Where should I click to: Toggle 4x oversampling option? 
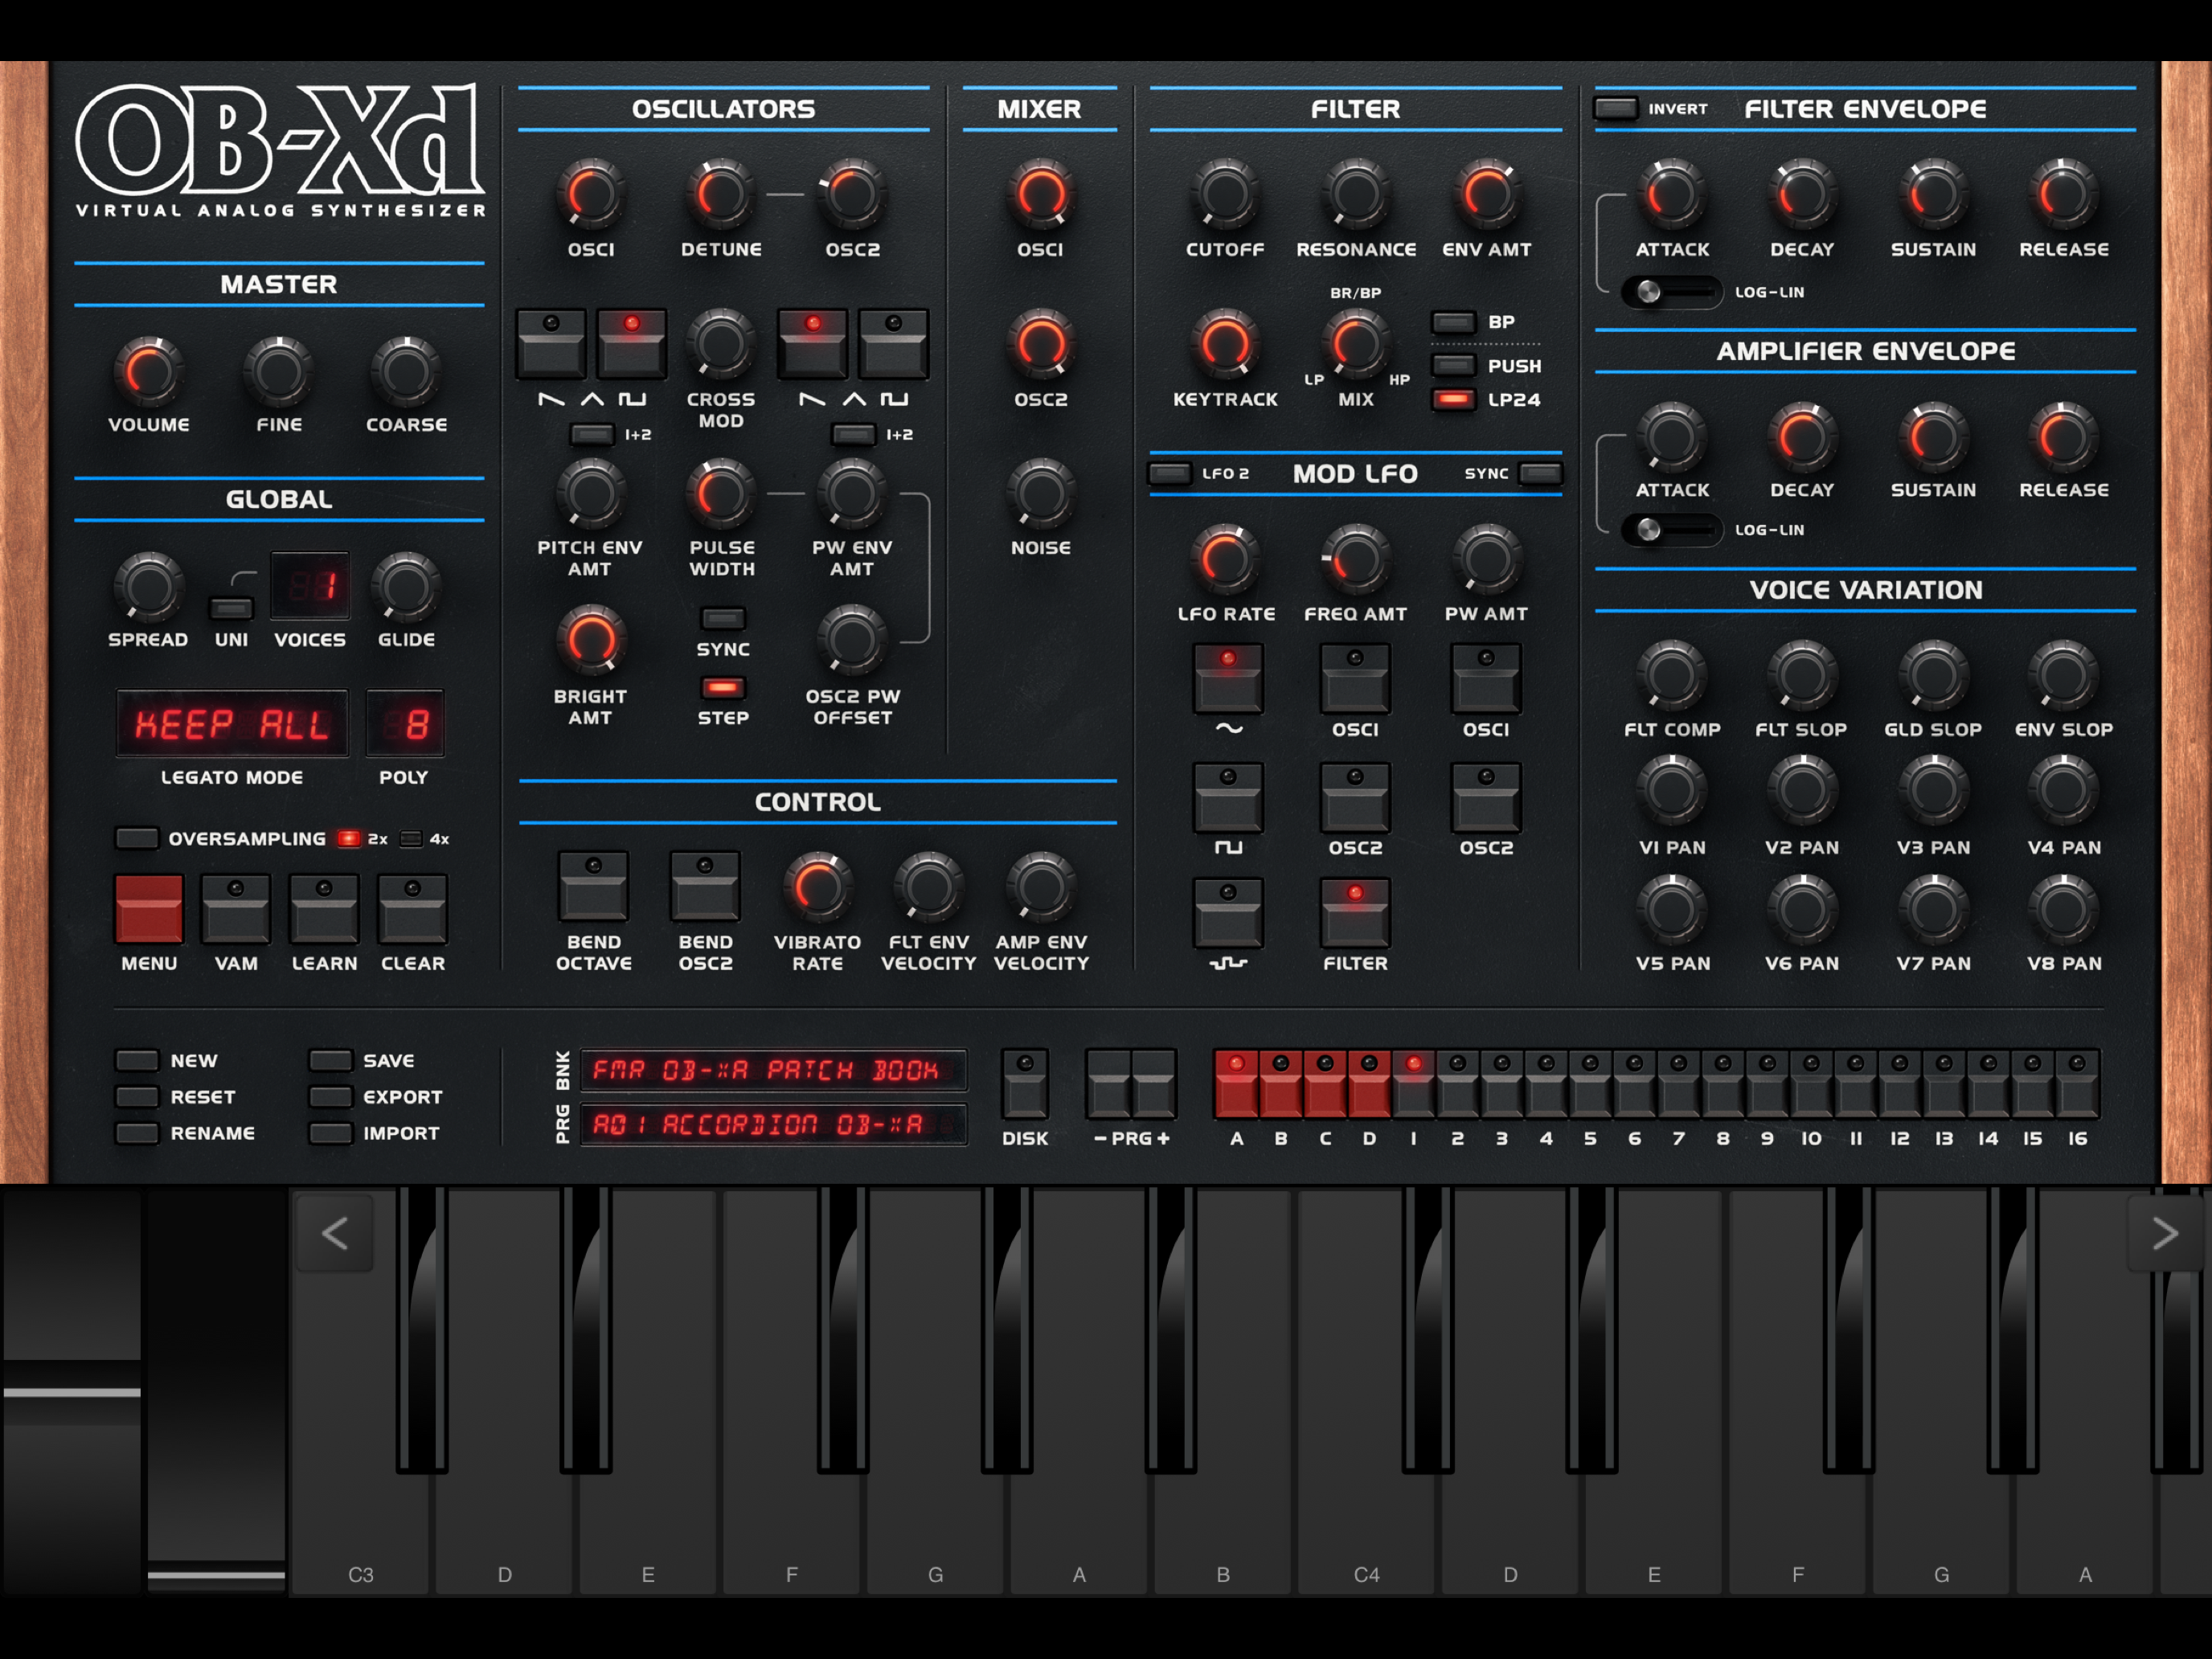click(411, 839)
